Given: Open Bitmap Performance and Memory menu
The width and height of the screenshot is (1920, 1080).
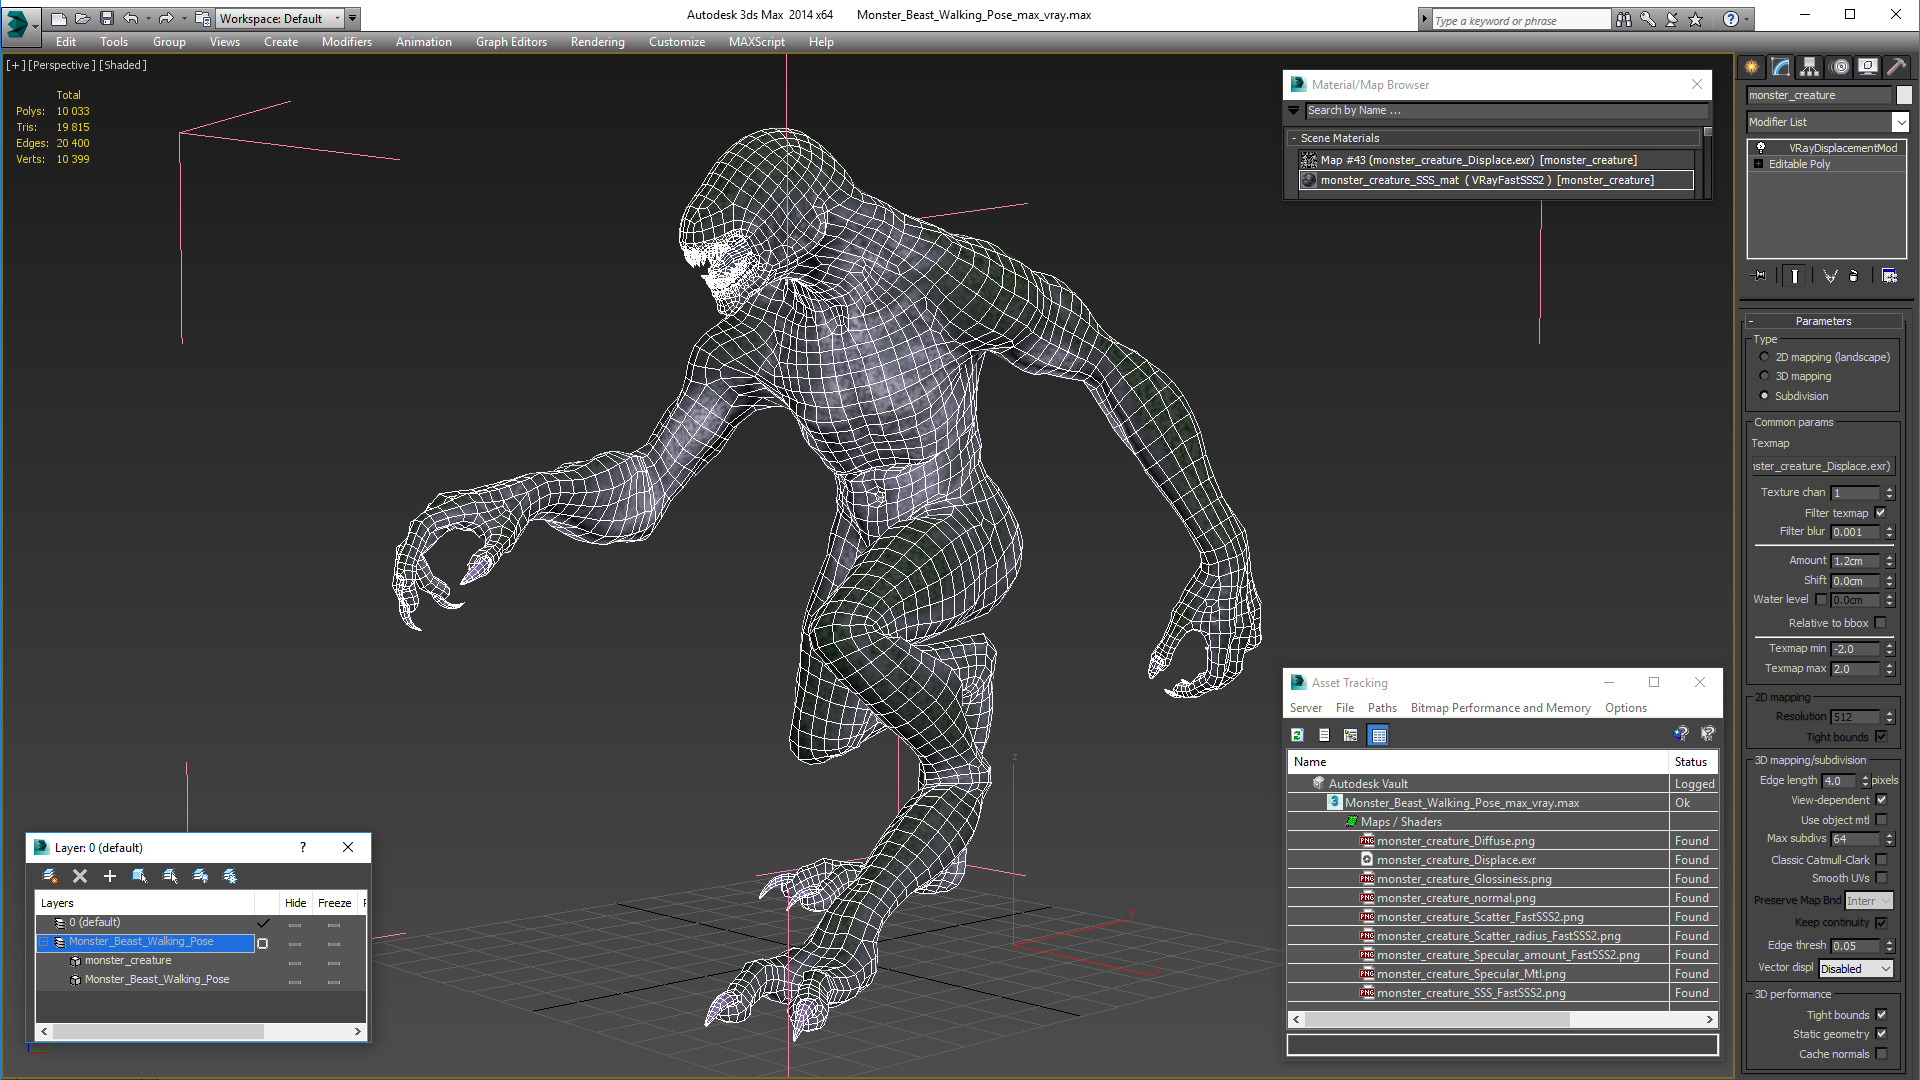Looking at the screenshot, I should (x=1500, y=708).
